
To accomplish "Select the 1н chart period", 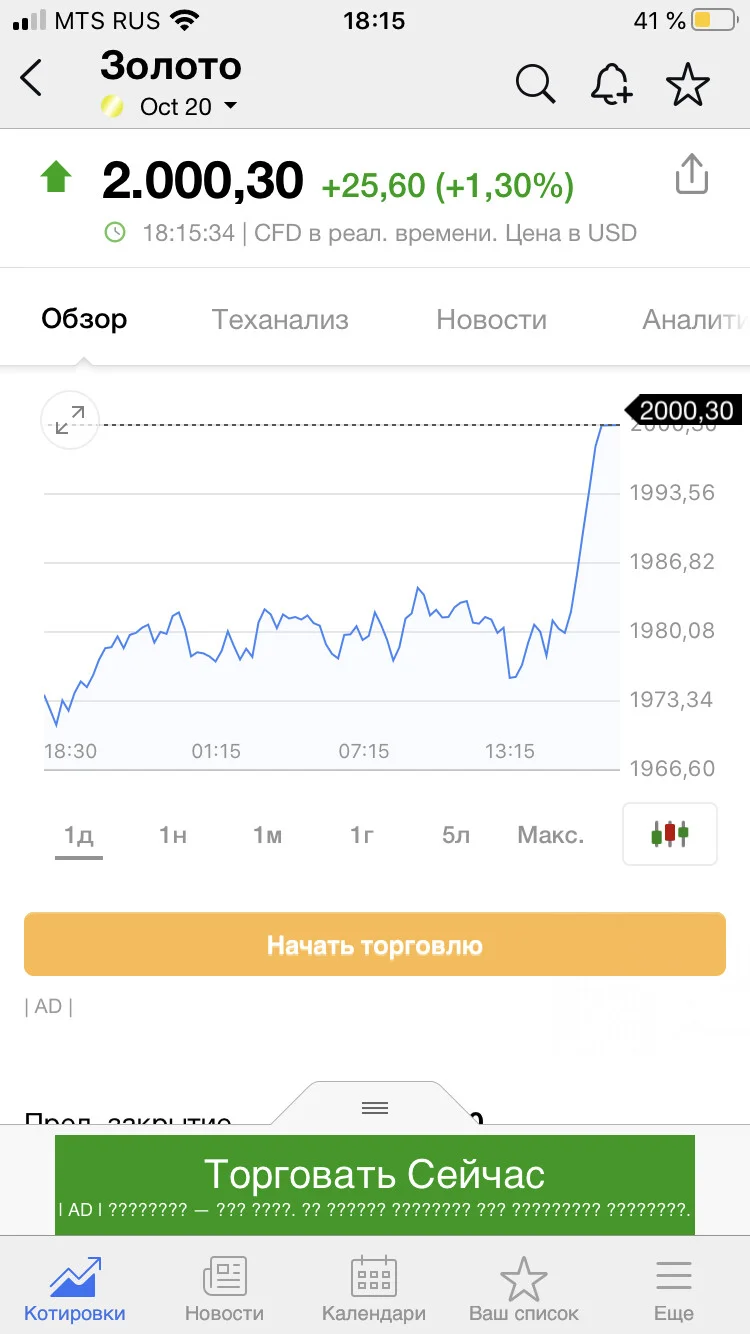I will (x=173, y=835).
